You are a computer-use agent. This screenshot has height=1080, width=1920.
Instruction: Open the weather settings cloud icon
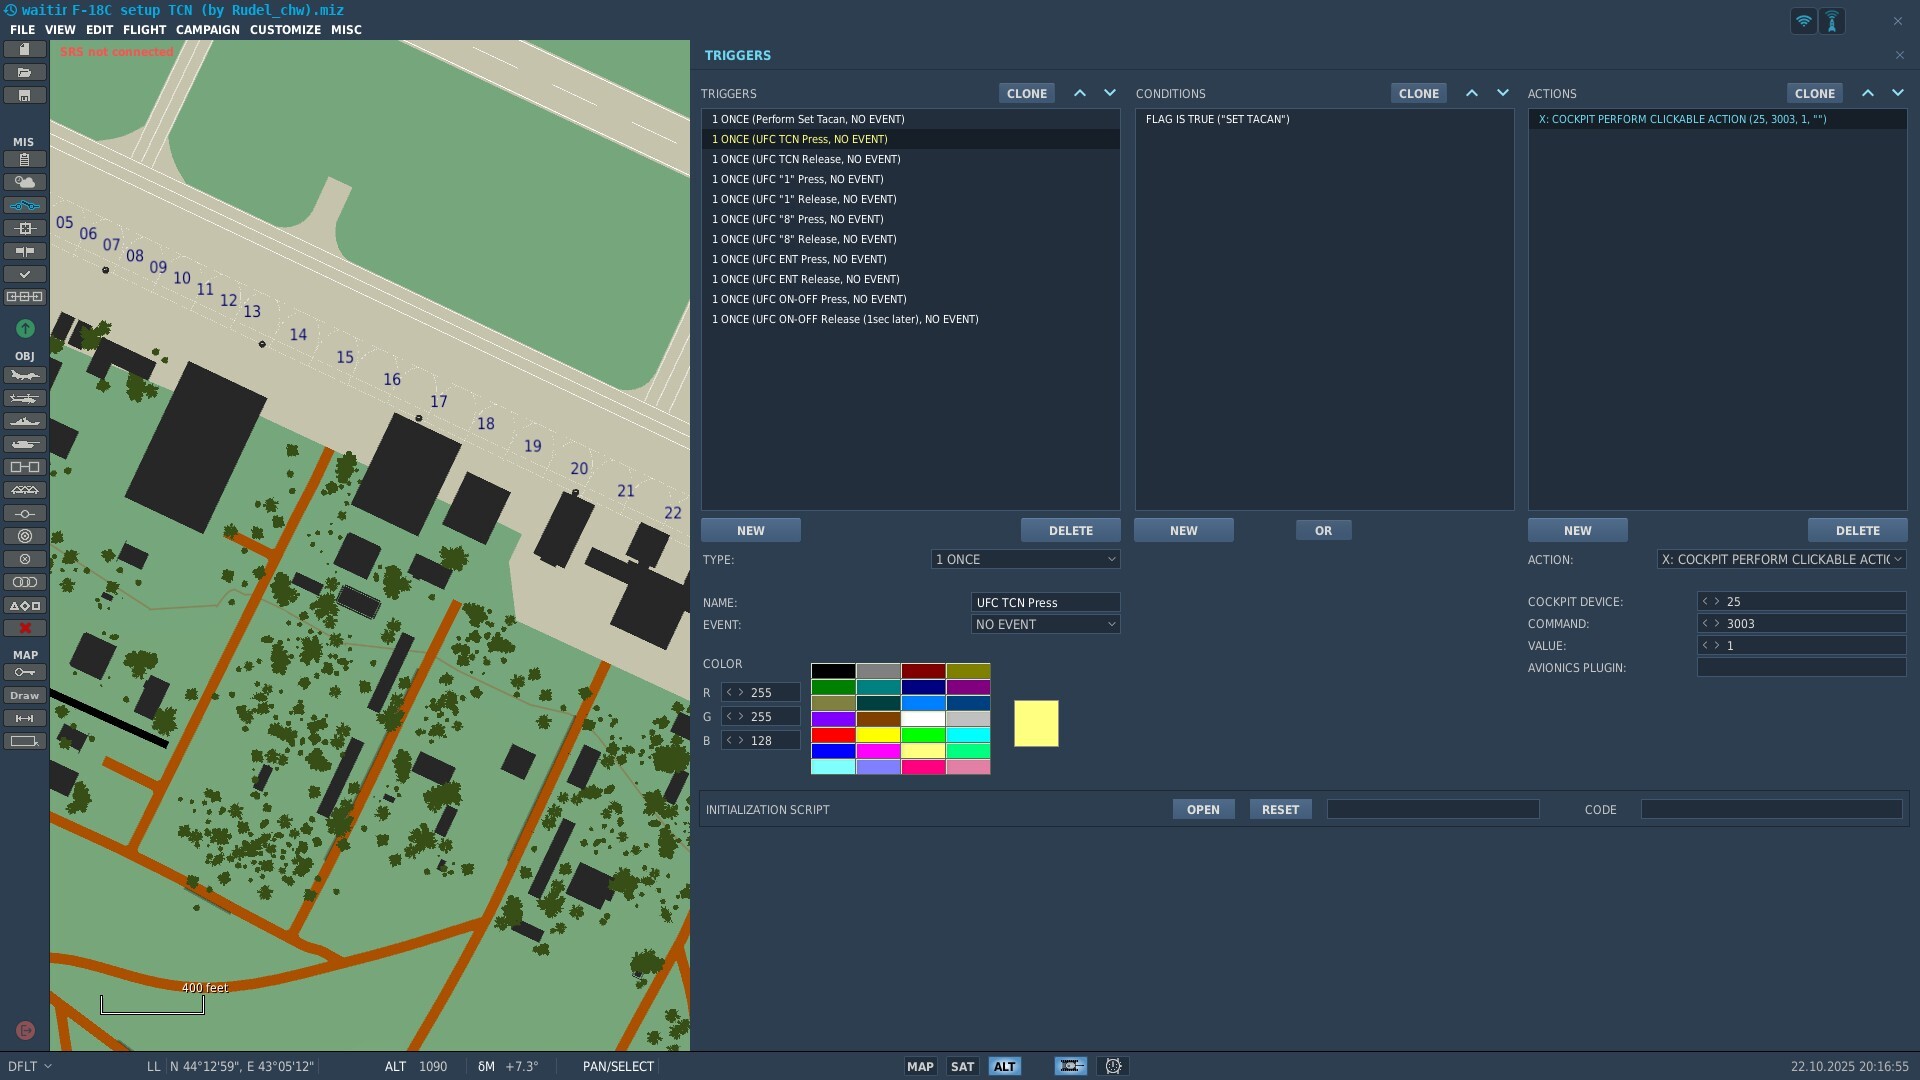[x=25, y=182]
